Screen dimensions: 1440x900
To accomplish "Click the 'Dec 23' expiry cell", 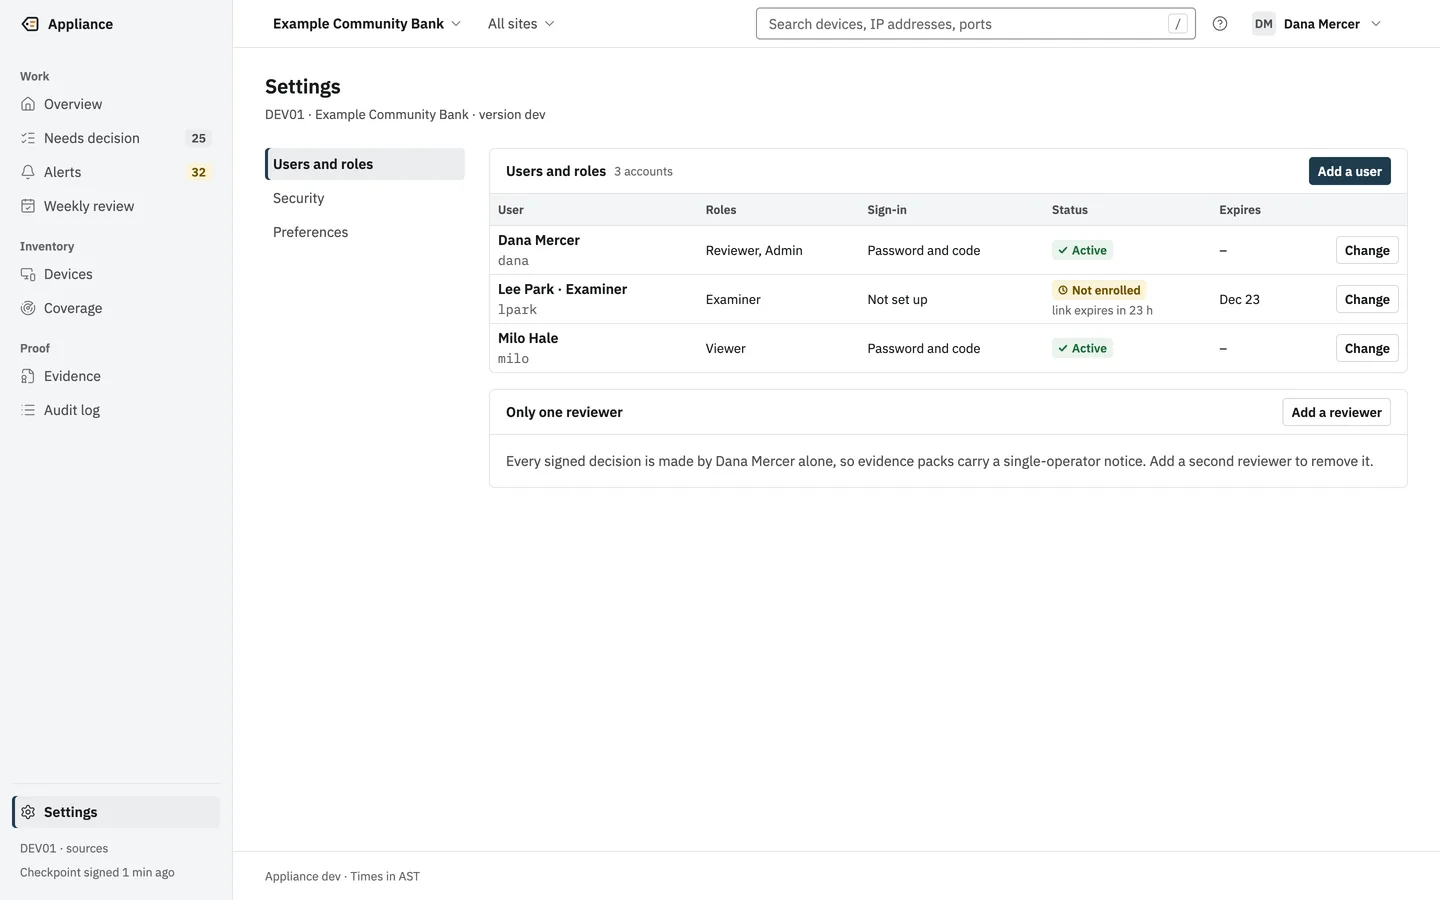I will [x=1239, y=299].
